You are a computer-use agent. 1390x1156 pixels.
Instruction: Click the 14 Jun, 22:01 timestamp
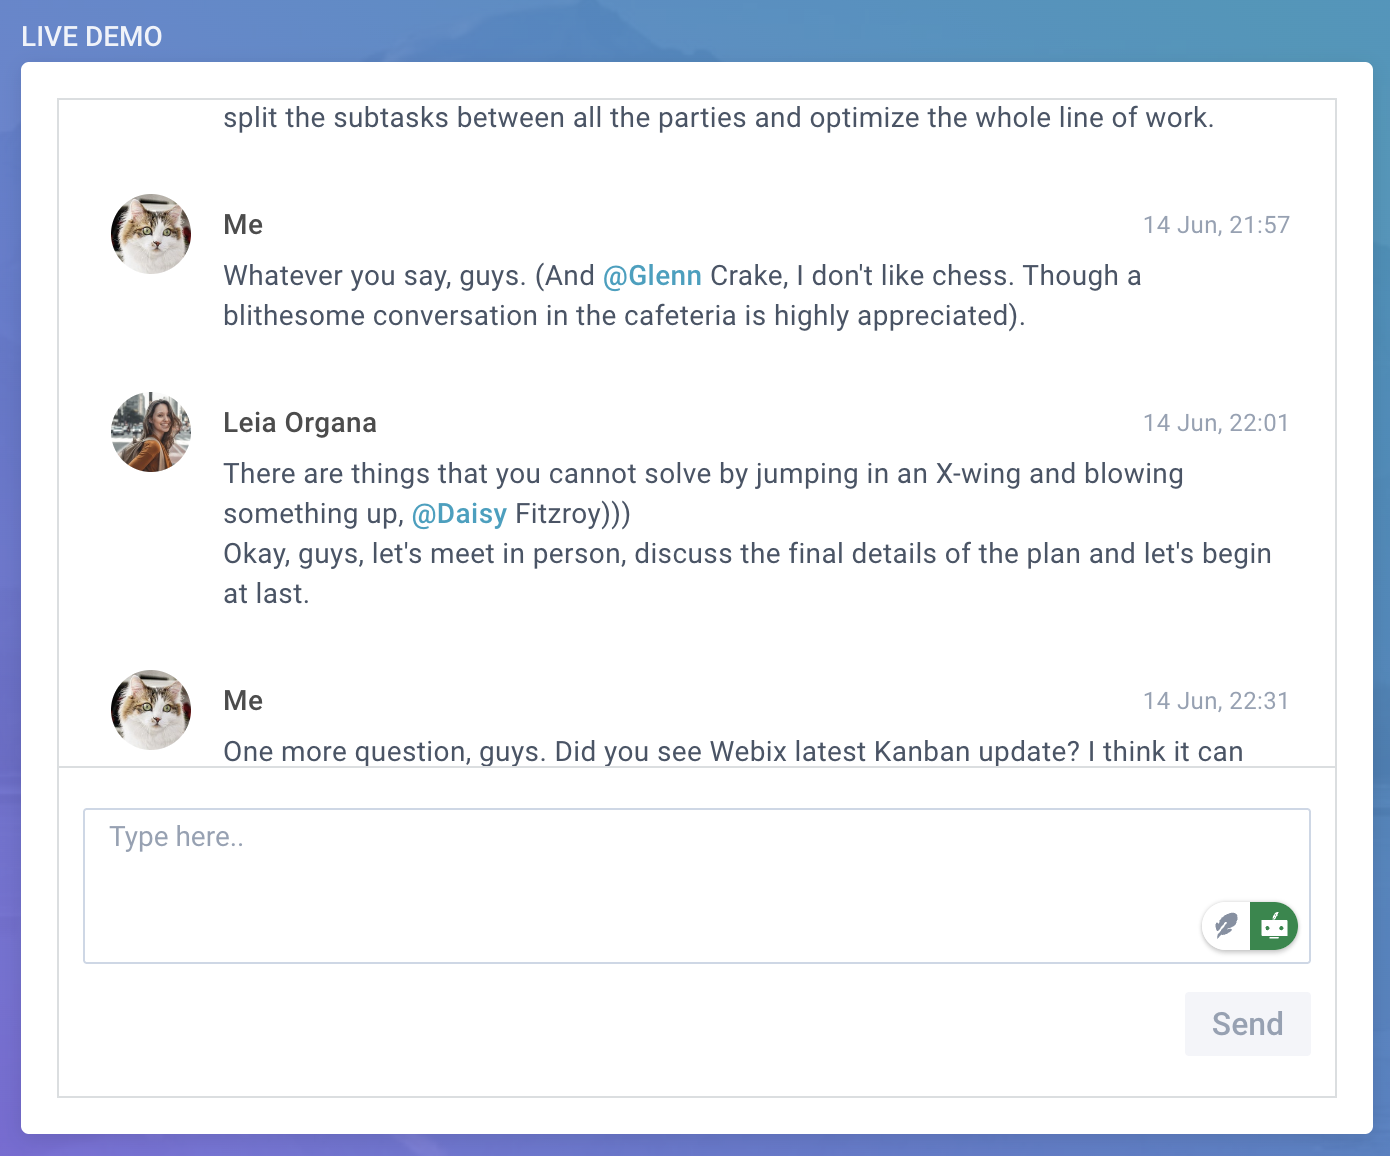1216,423
